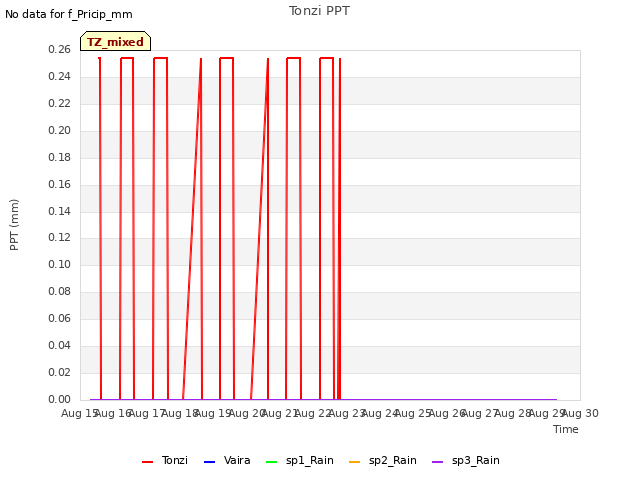The image size is (640, 480).
Task: Click the Aug 30 x-axis date label
Action: pos(580,413)
